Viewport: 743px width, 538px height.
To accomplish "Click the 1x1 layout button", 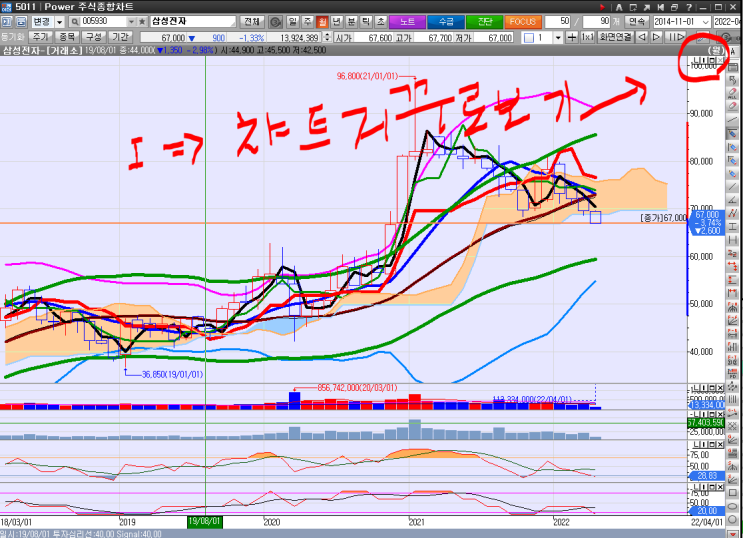I will click(x=588, y=37).
